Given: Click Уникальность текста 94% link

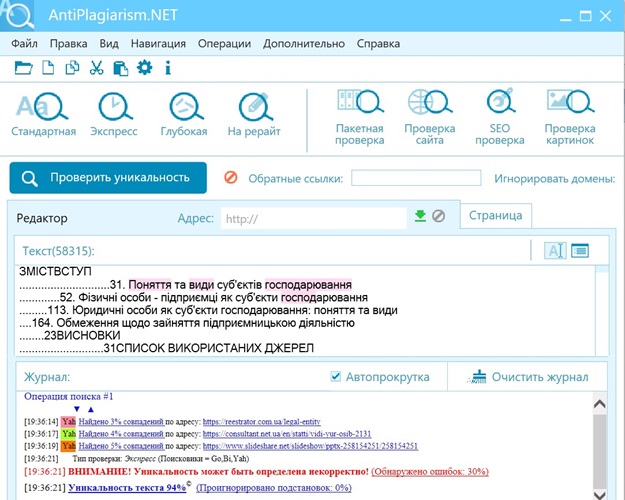Looking at the screenshot, I should pos(127,488).
